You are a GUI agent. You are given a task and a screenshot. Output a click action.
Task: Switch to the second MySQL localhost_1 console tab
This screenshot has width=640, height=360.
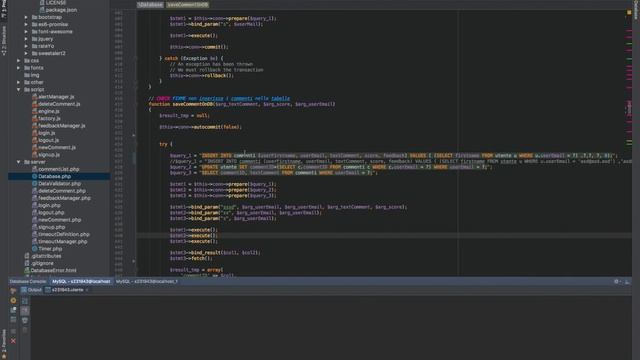pos(147,281)
